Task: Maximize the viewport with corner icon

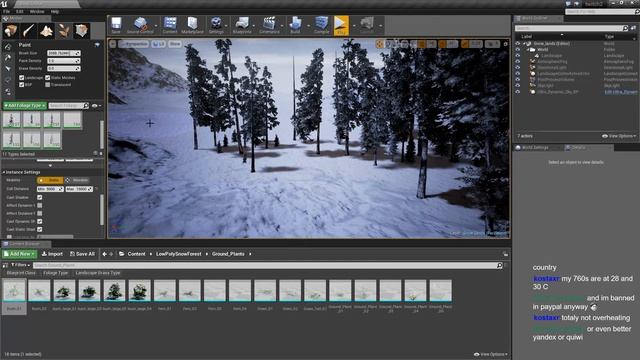Action: point(505,44)
